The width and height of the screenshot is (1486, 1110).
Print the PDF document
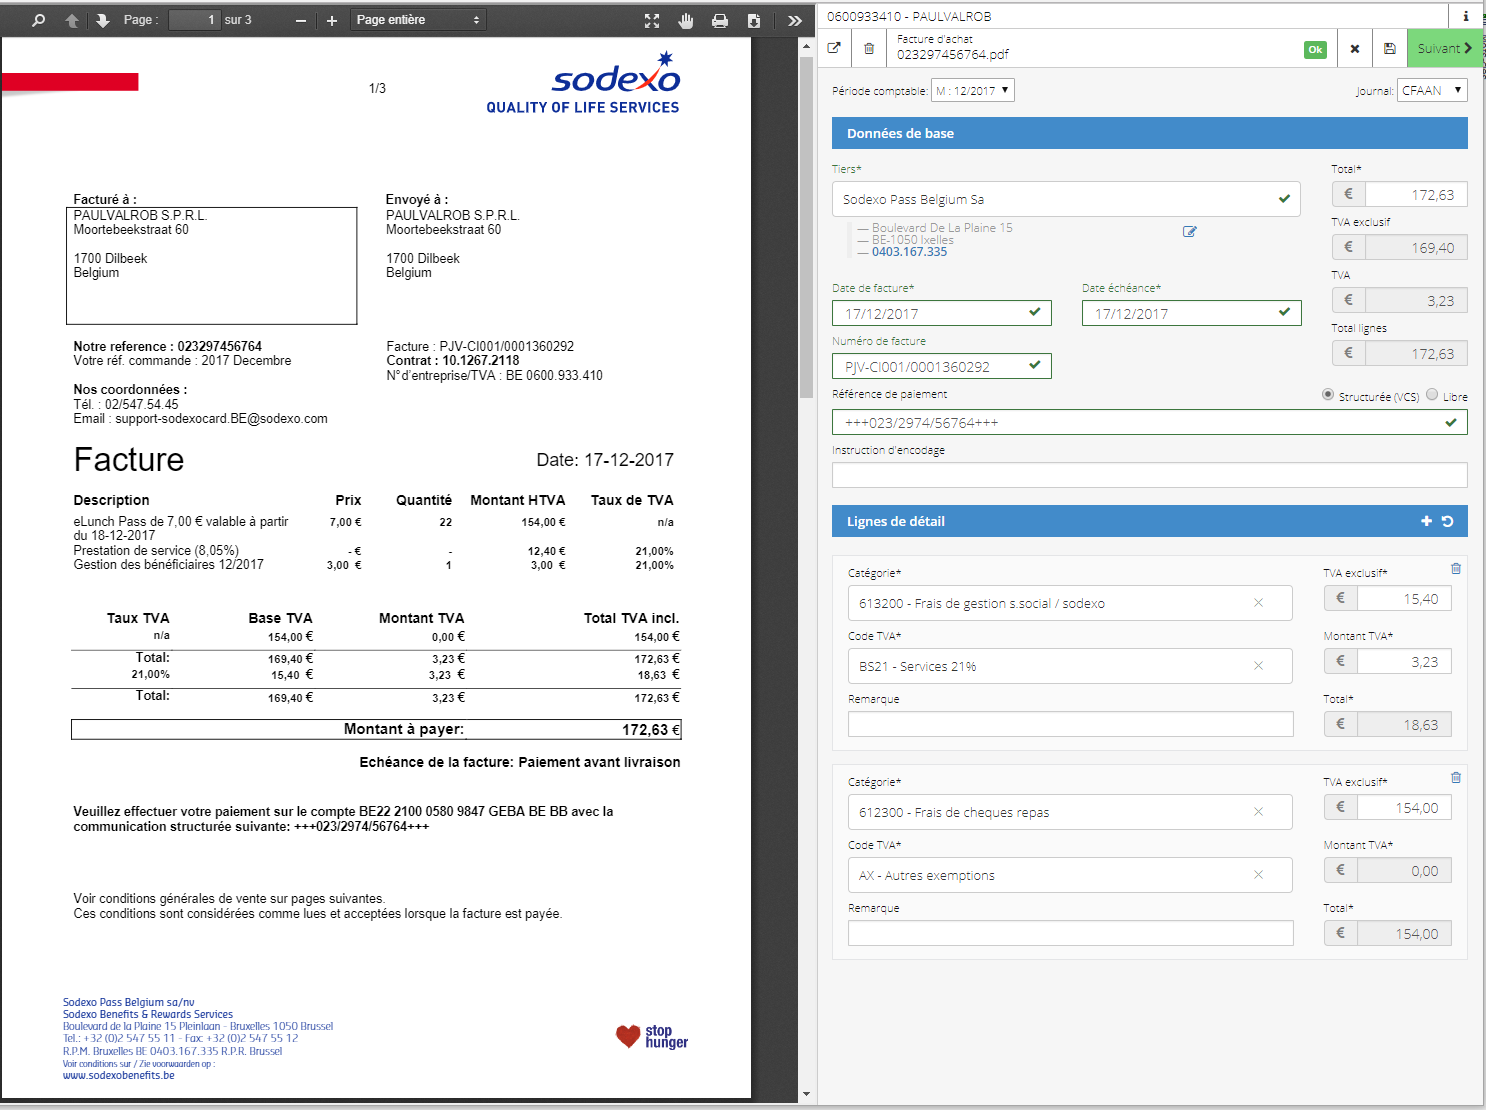(720, 20)
